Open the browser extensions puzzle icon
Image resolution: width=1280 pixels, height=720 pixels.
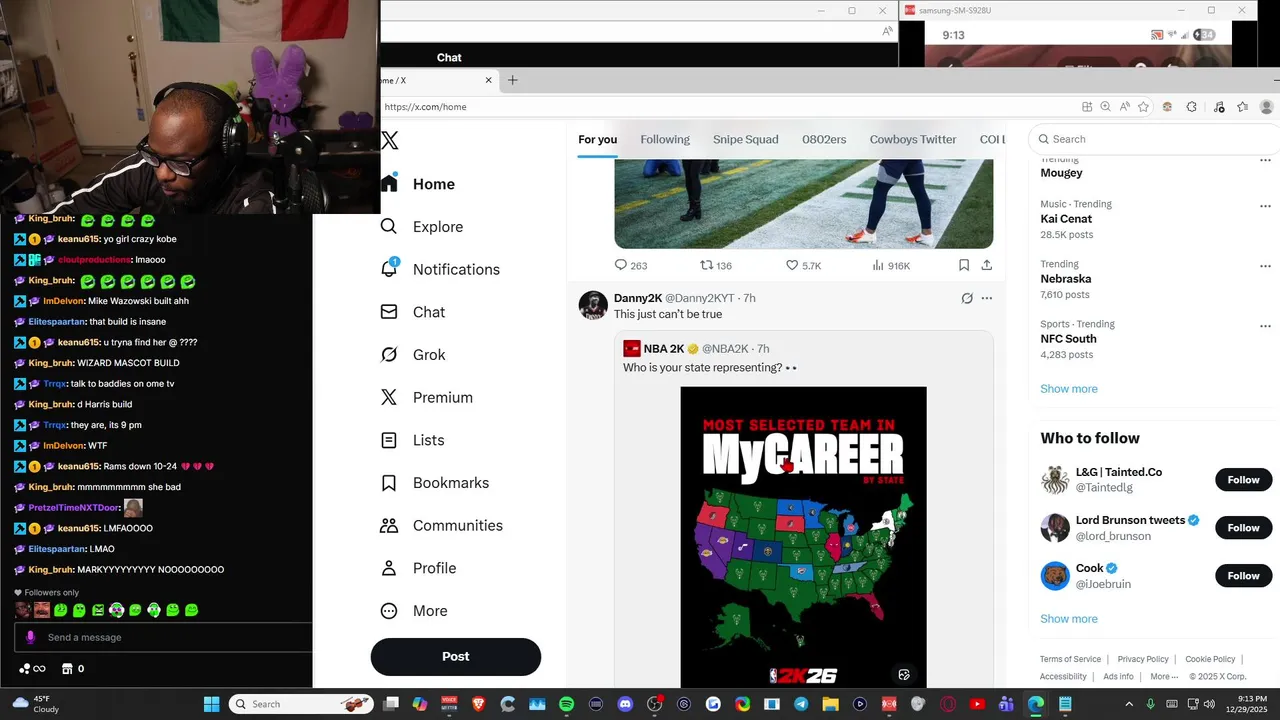coord(1192,107)
